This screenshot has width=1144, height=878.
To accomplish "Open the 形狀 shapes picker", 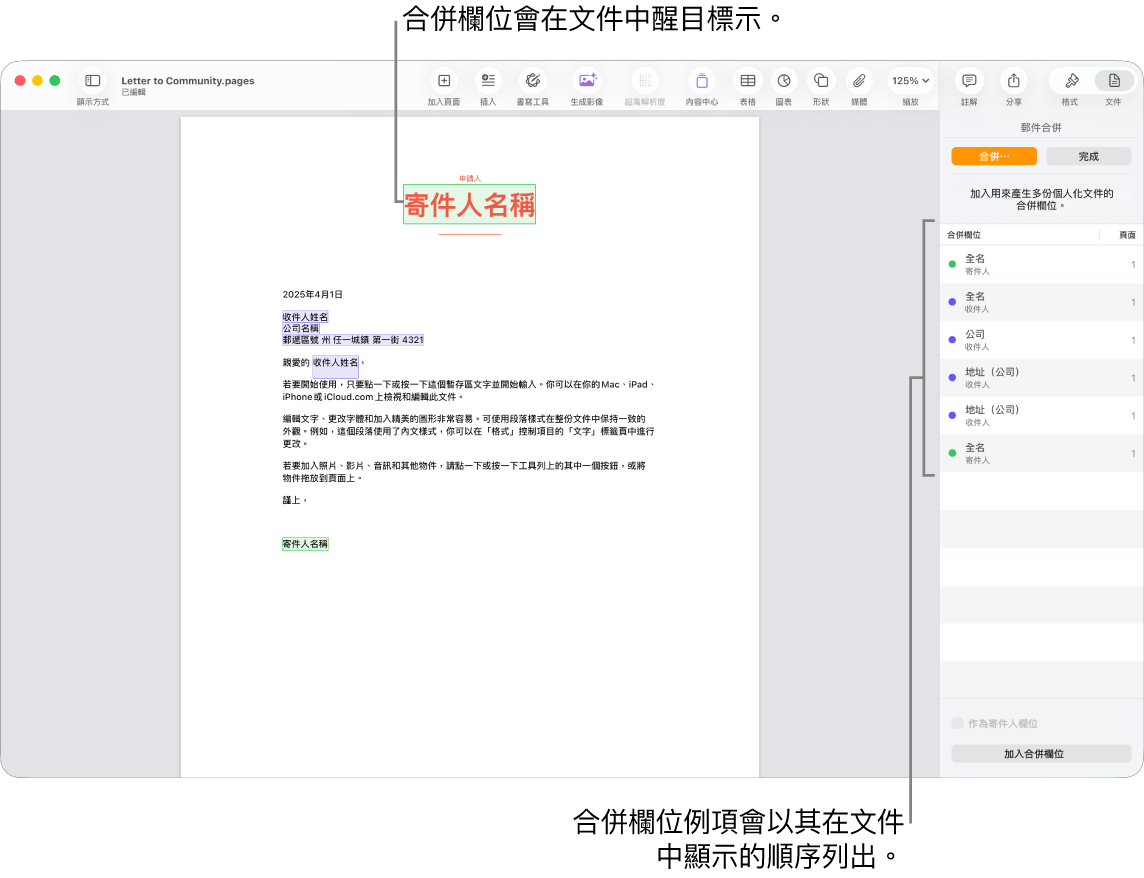I will tap(821, 82).
